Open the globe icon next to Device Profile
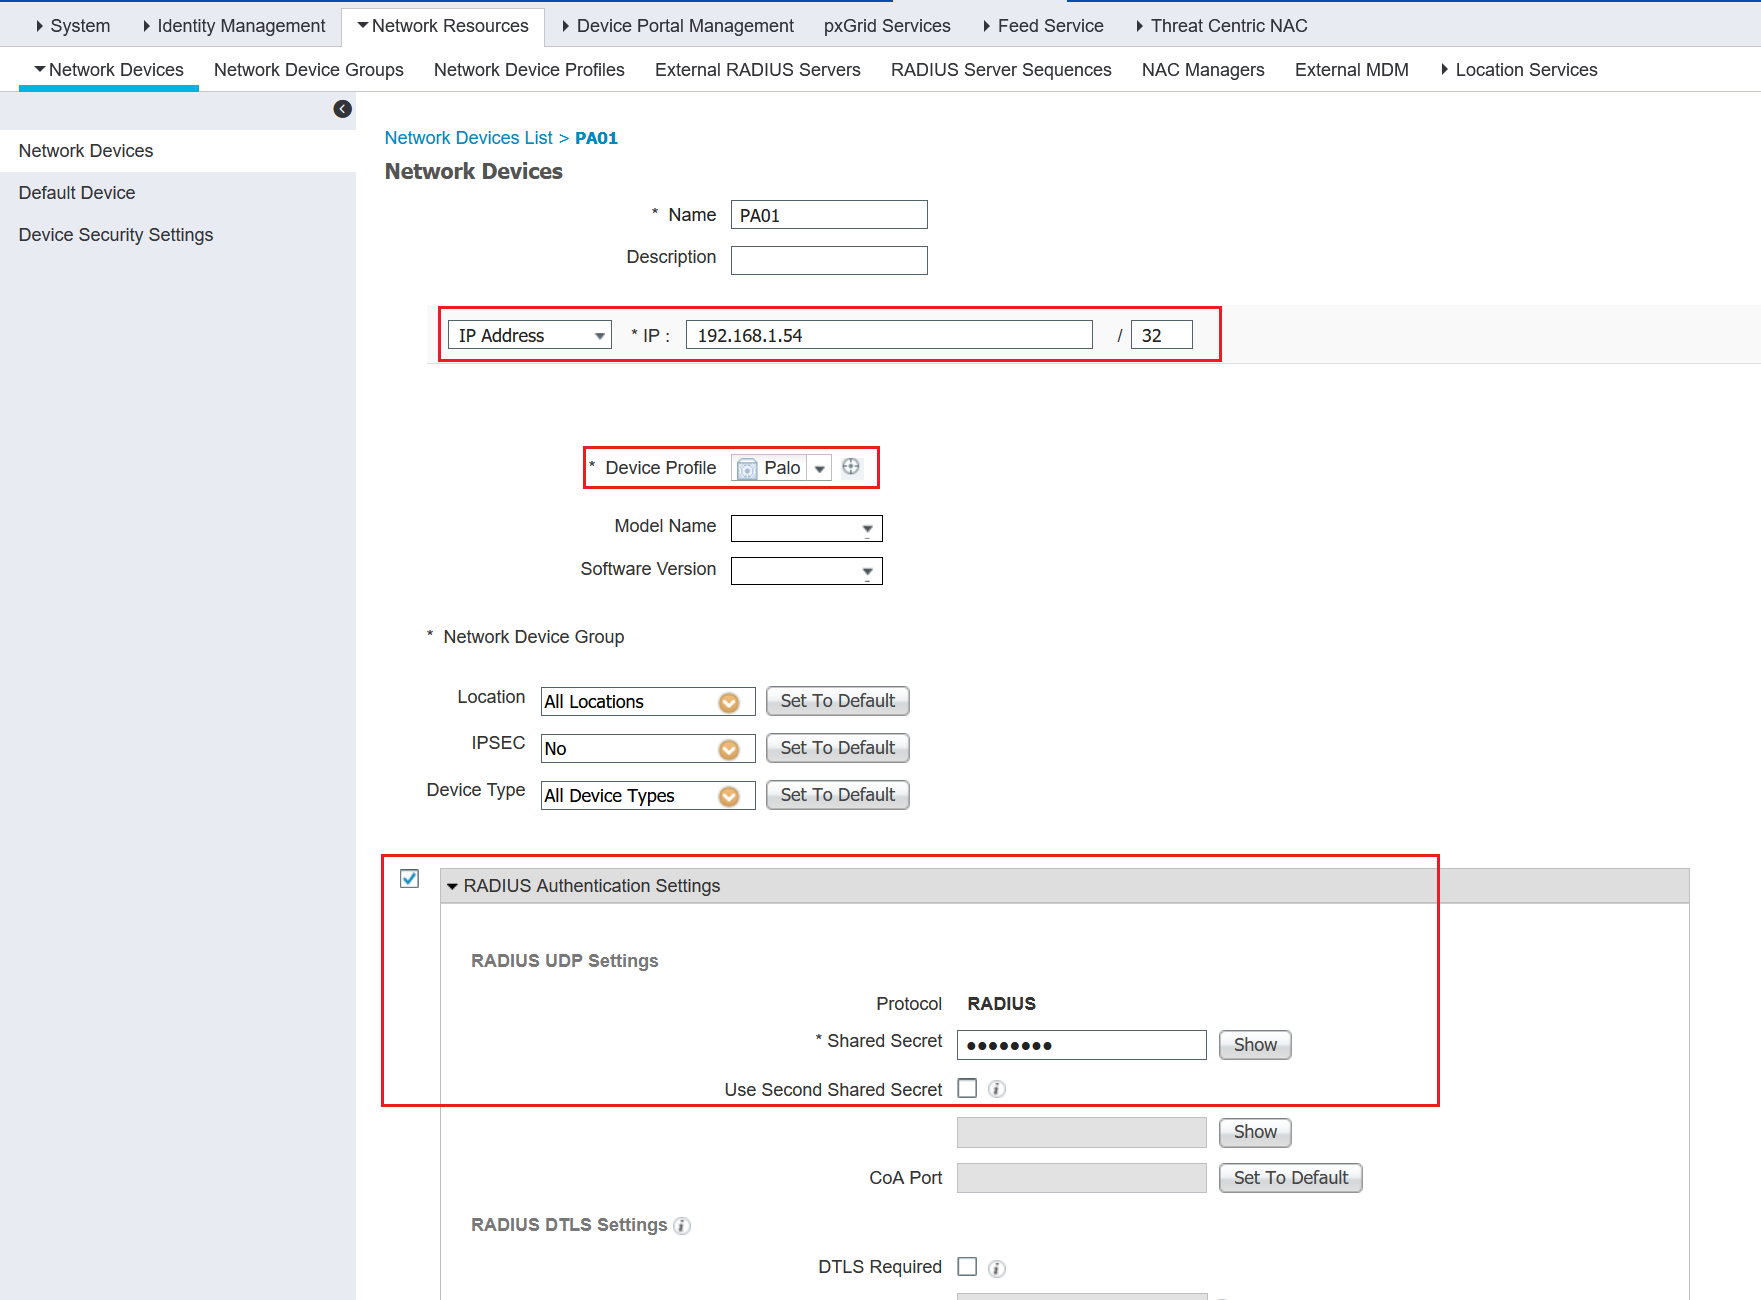The width and height of the screenshot is (1761, 1300). tap(851, 466)
